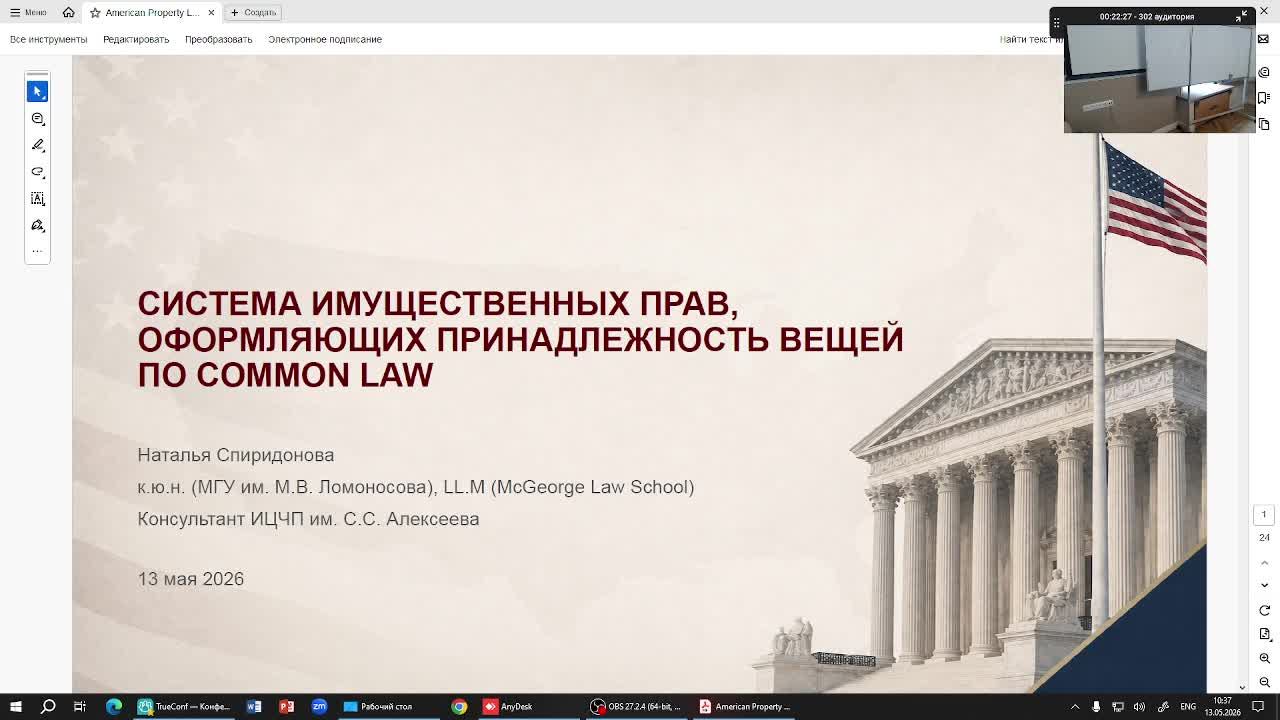Click the current page number field
Image resolution: width=1280 pixels, height=720 pixels.
tap(1264, 514)
